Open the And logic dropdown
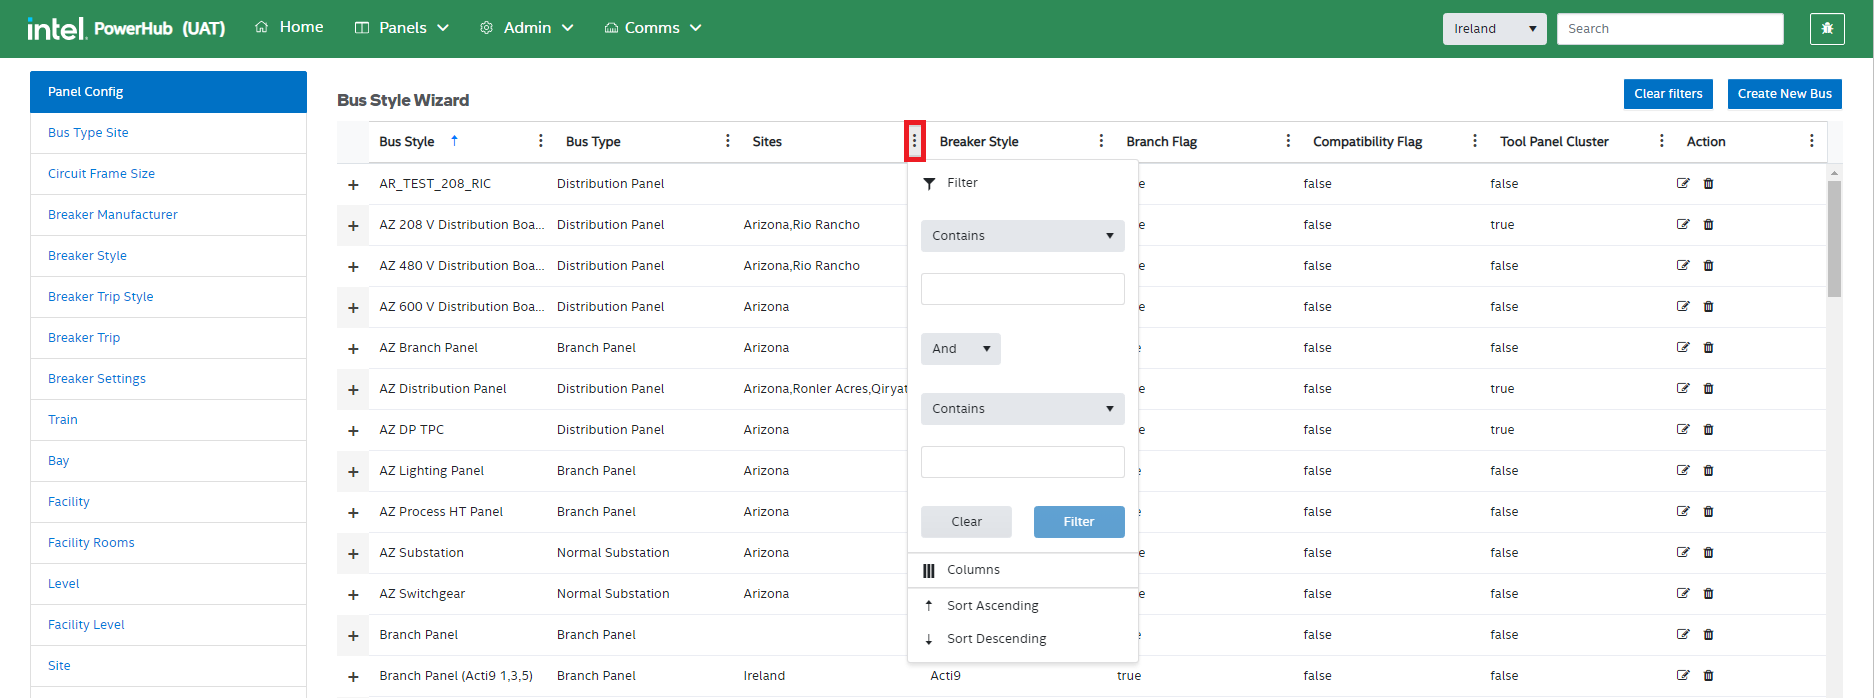1874x698 pixels. pyautogui.click(x=960, y=349)
